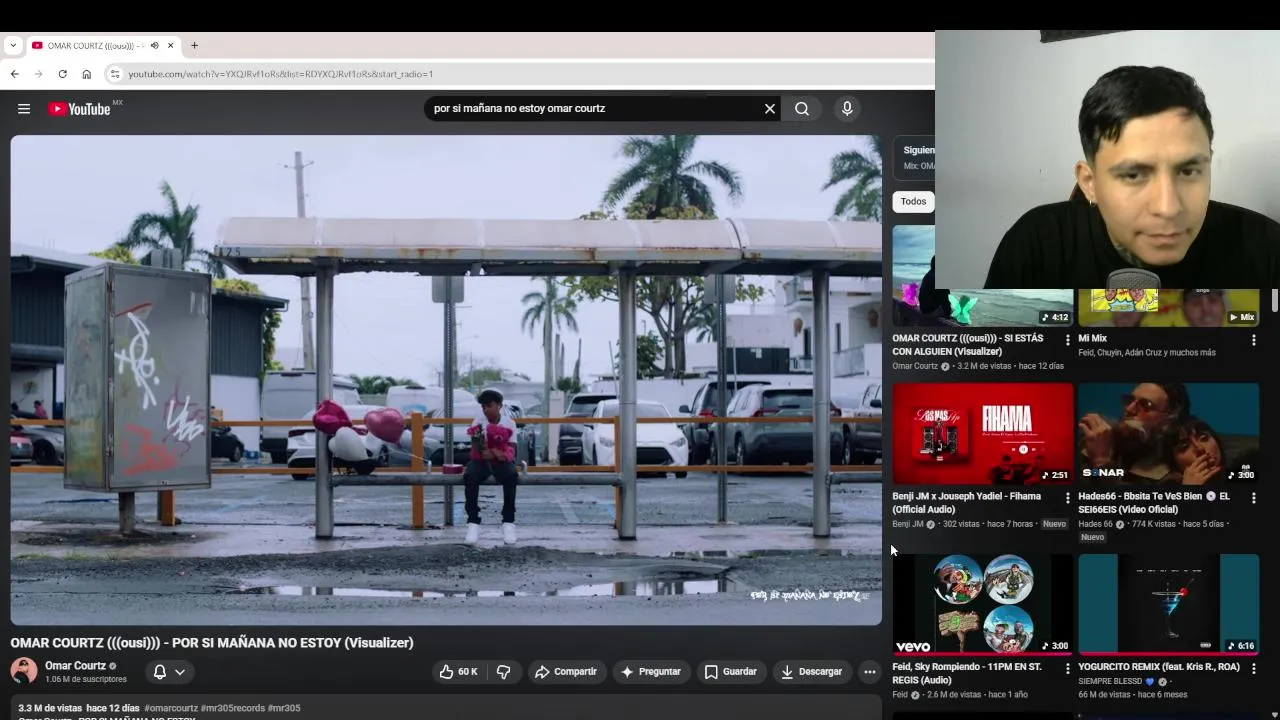This screenshot has width=1280, height=720.
Task: Click the Descargar download button
Action: 811,672
